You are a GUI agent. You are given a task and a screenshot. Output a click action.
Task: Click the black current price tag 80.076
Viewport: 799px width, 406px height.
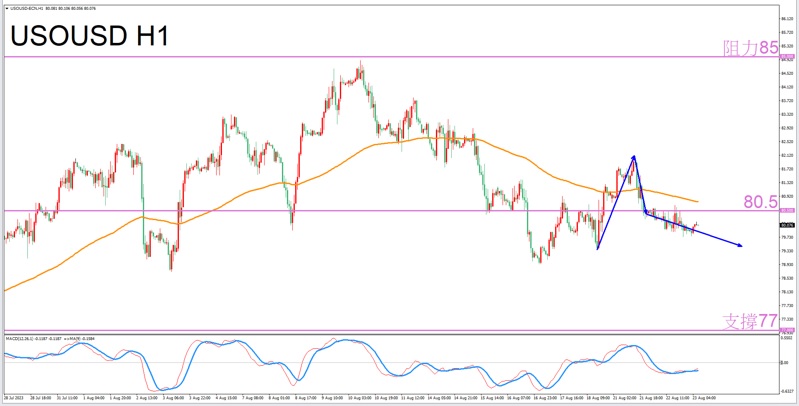coord(787,225)
